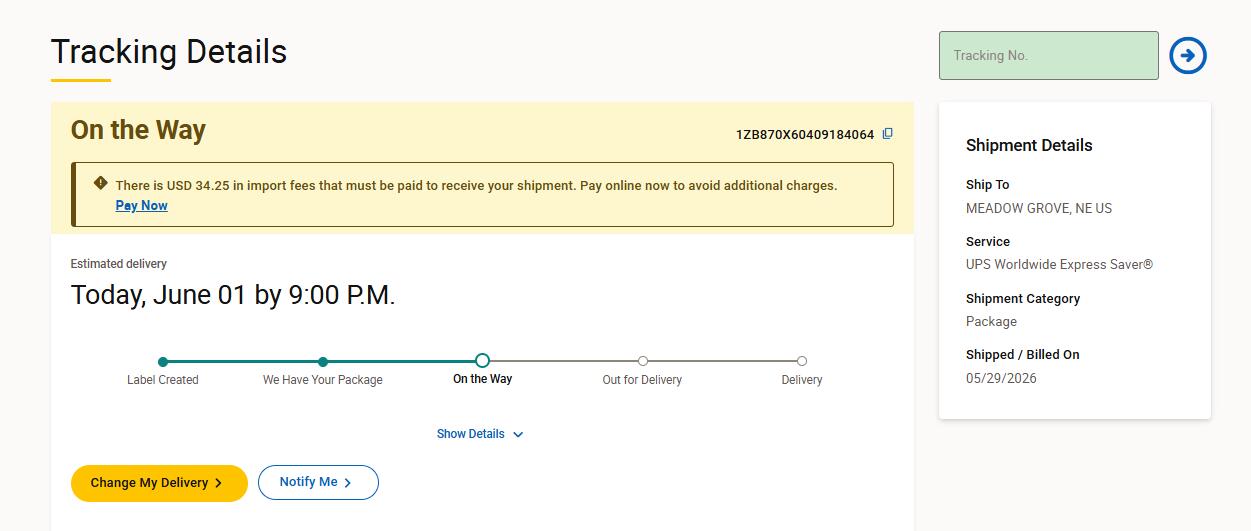Select the On the Way progress marker

point(482,361)
